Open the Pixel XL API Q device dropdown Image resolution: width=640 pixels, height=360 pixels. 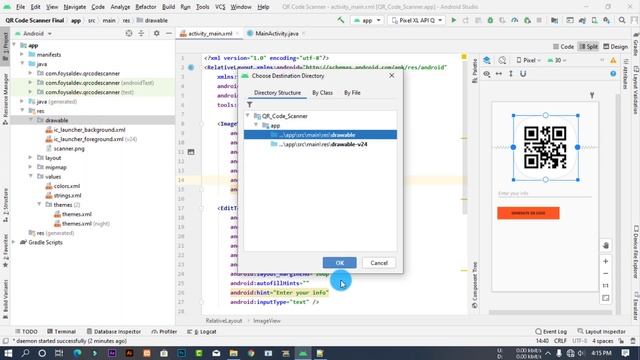[417, 20]
